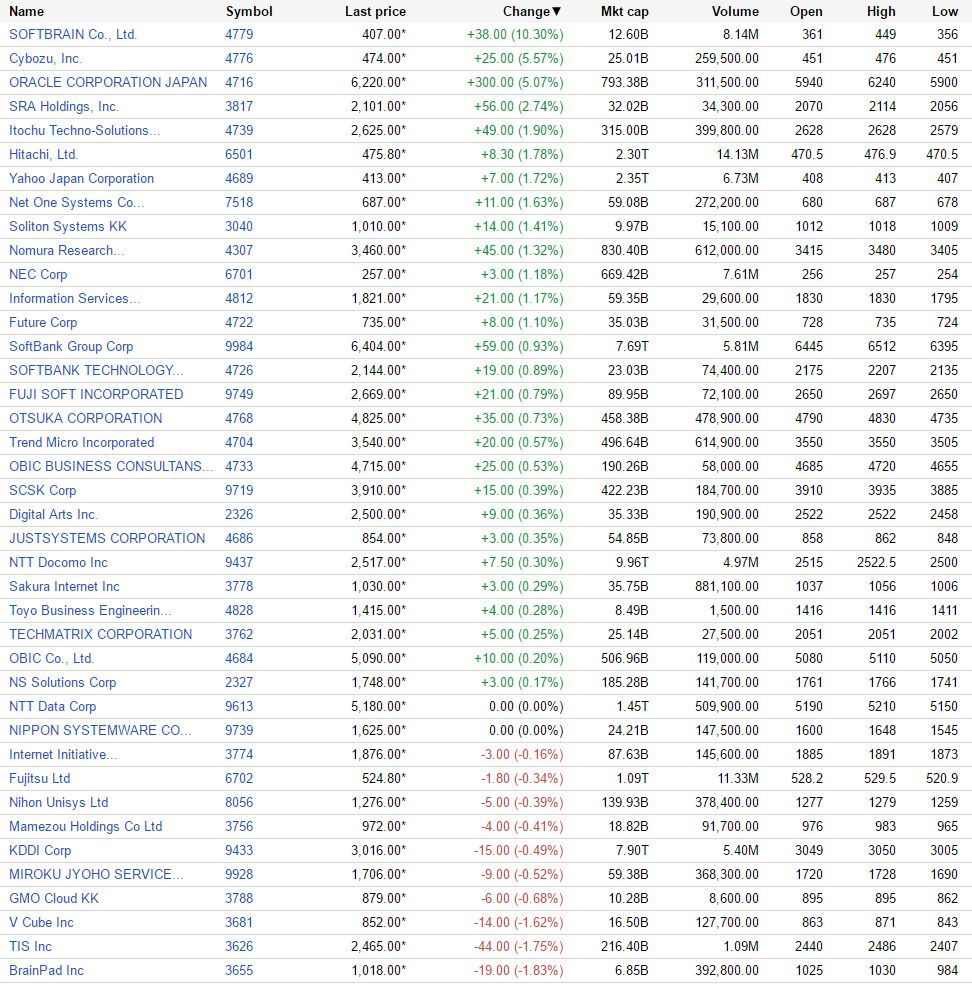Click ticker symbol 6702
The height and width of the screenshot is (984, 972).
click(239, 778)
